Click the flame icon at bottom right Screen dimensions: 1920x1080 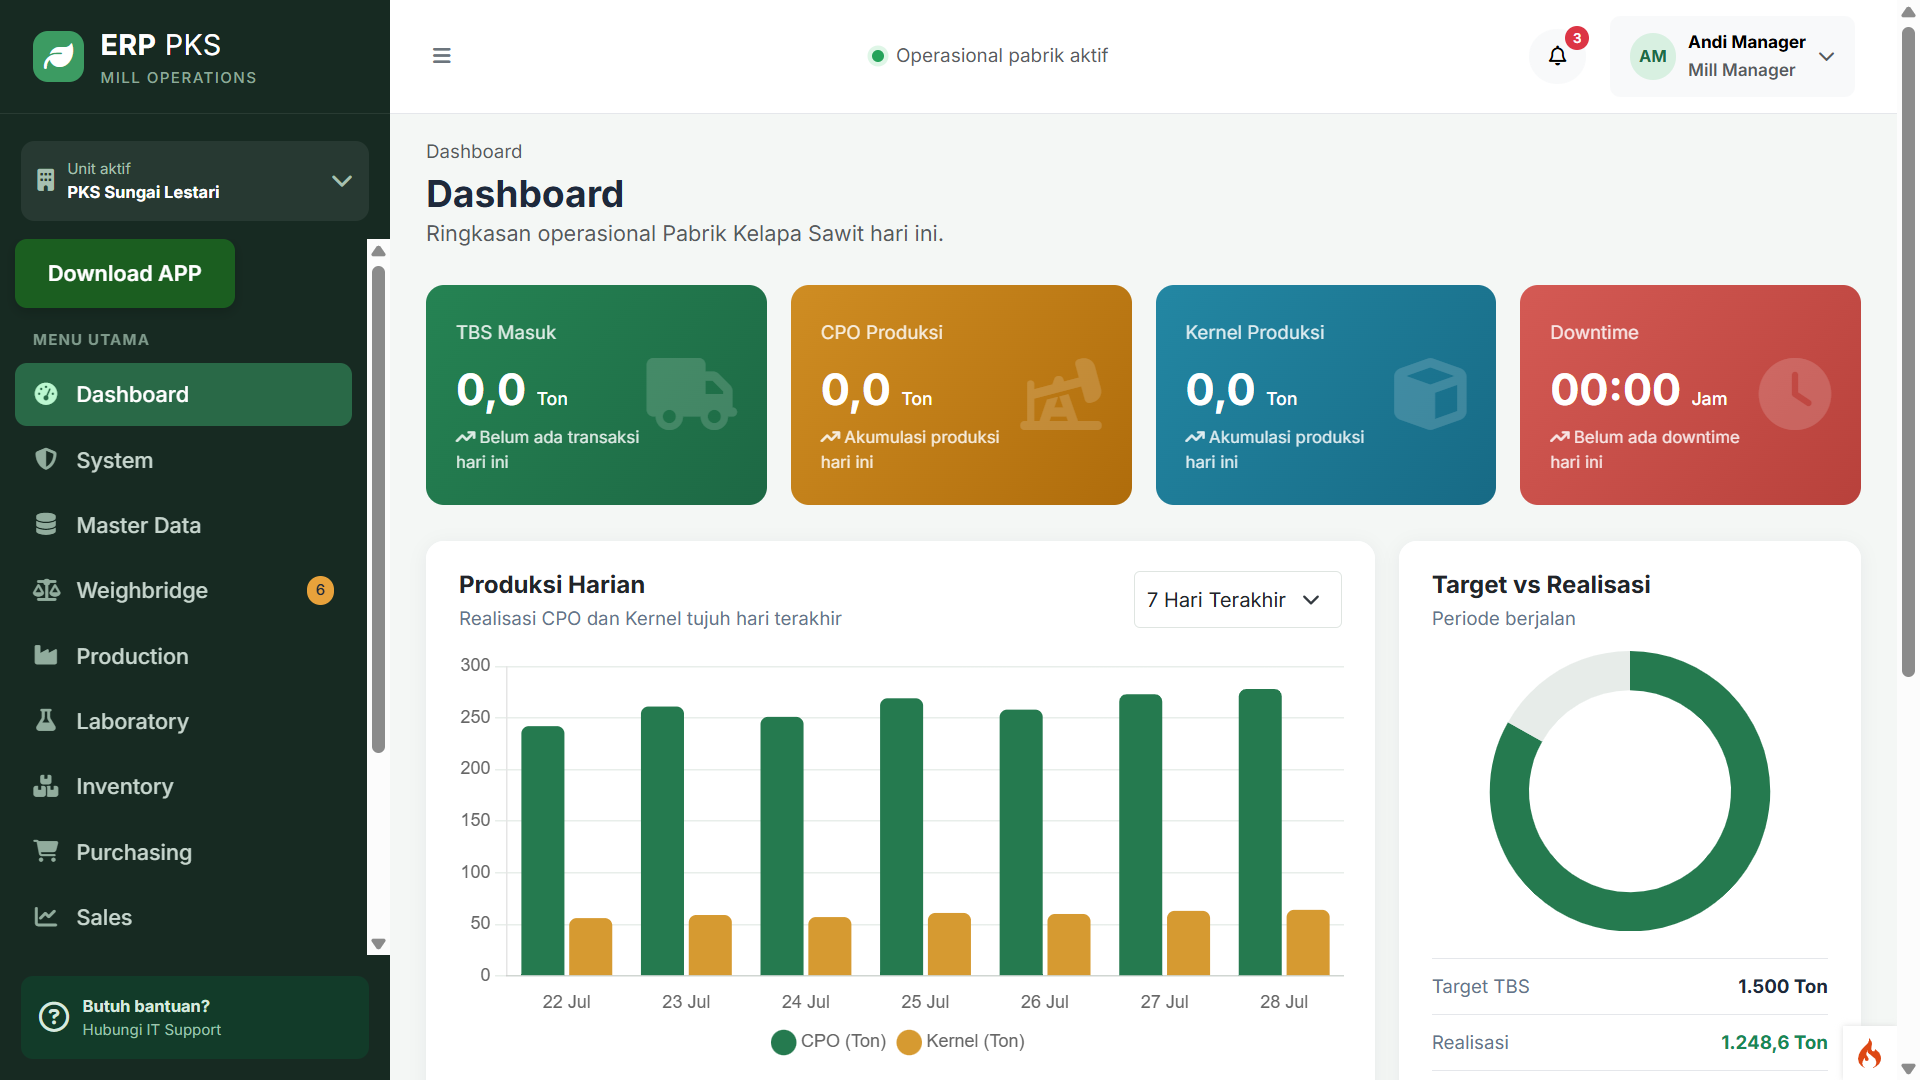(x=1869, y=1053)
